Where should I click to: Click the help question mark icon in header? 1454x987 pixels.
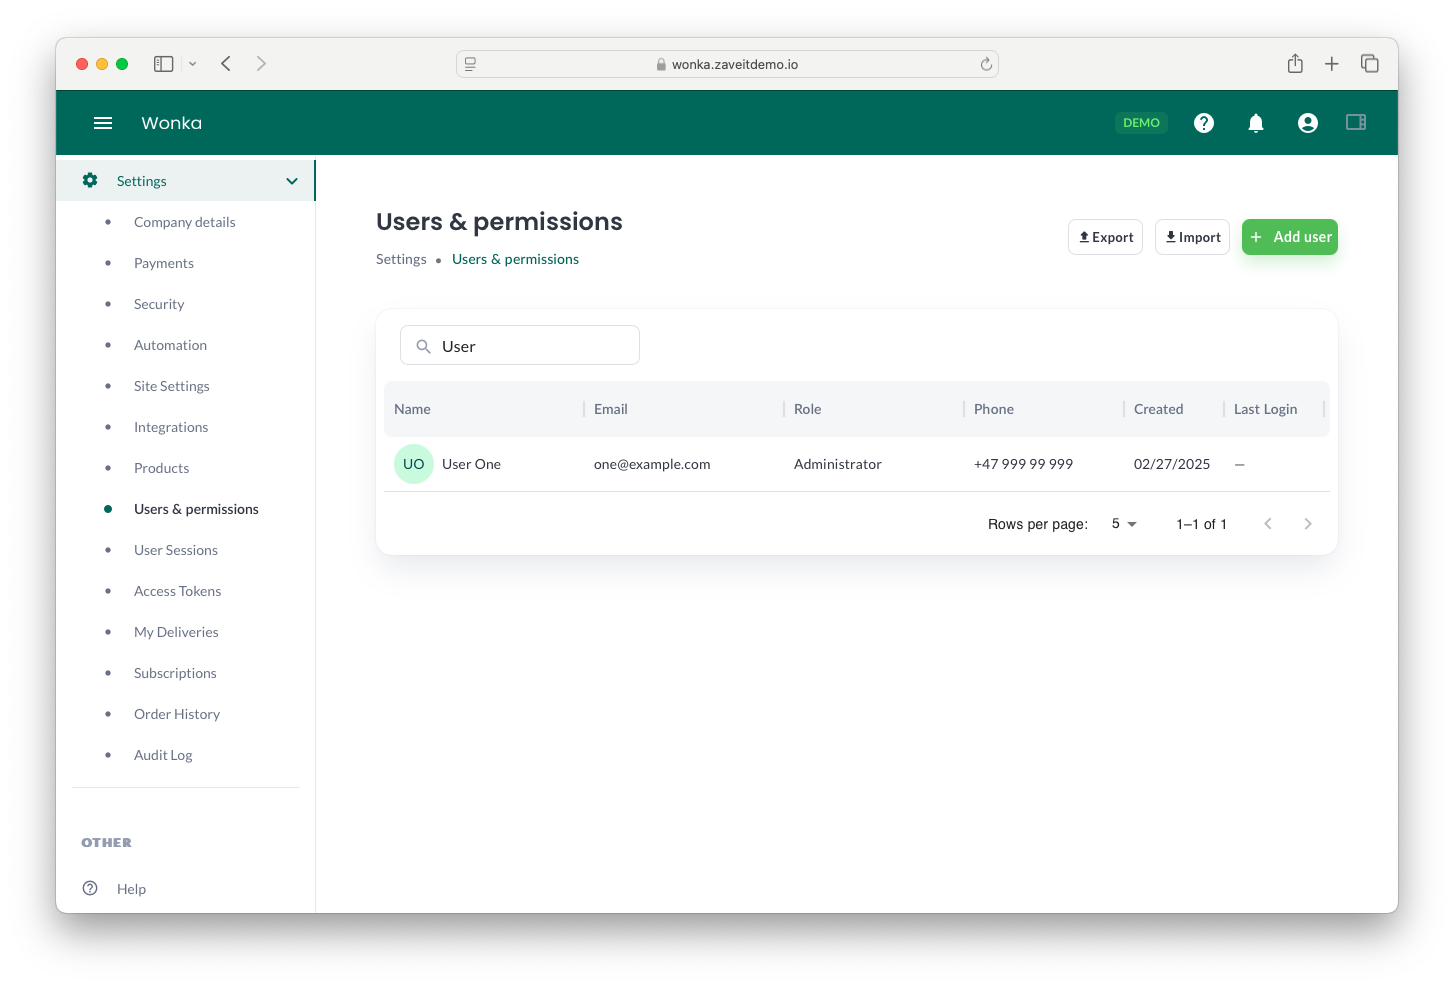coord(1204,123)
